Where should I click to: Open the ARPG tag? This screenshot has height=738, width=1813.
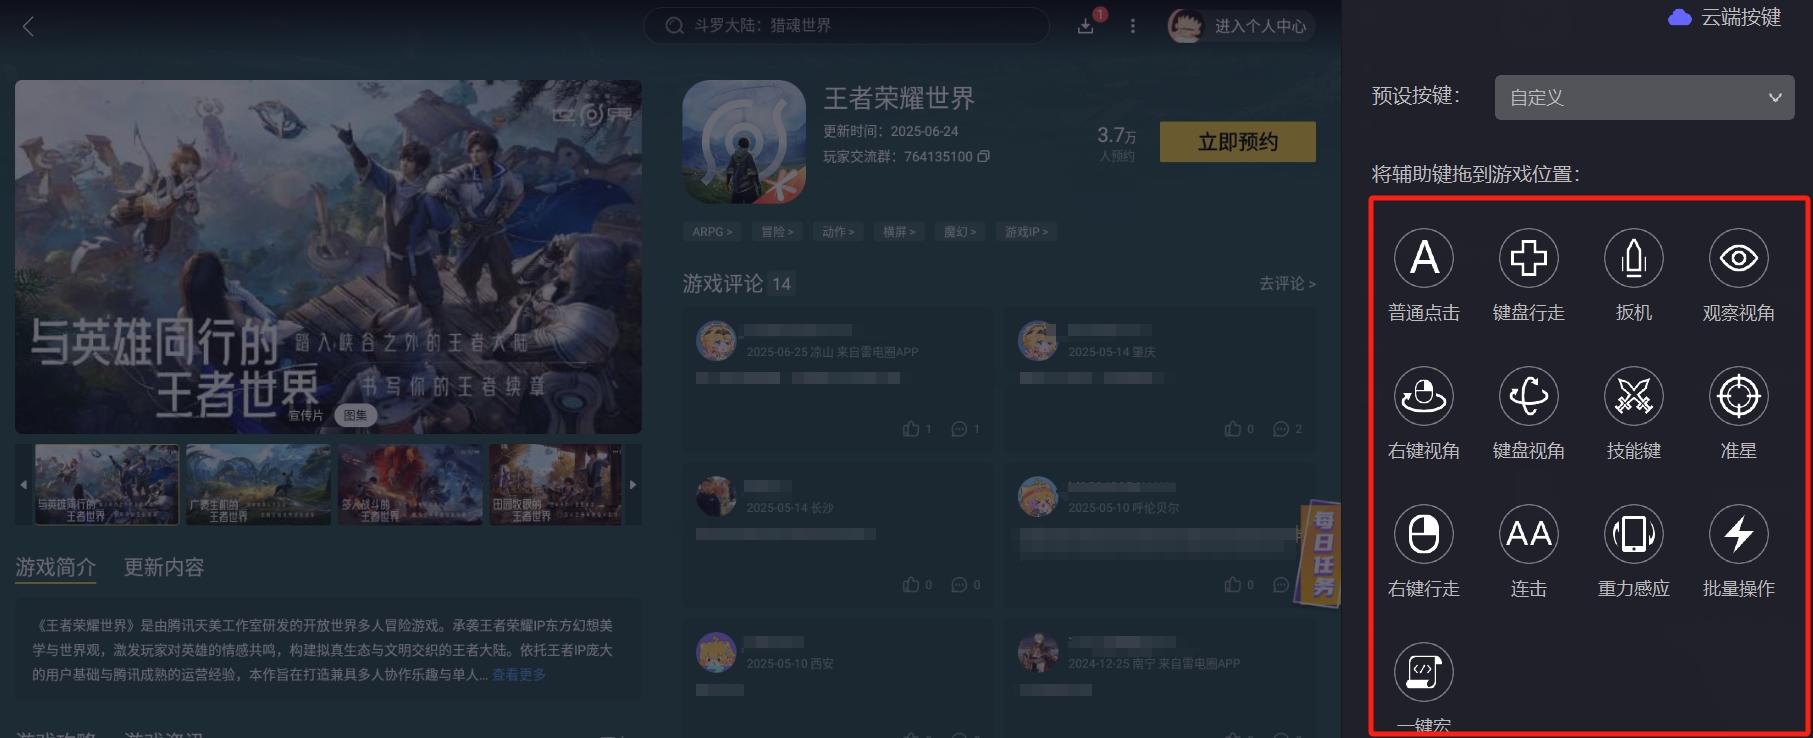pos(712,232)
